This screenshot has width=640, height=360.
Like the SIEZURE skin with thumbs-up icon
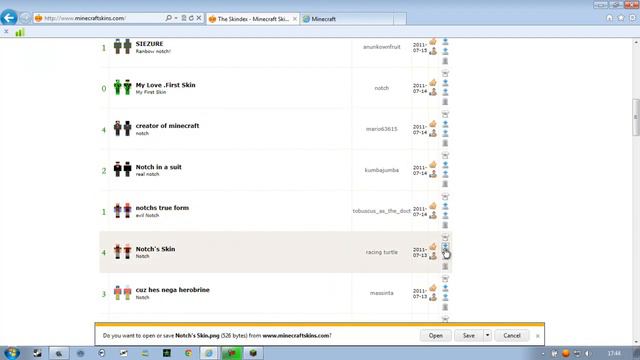click(x=433, y=42)
